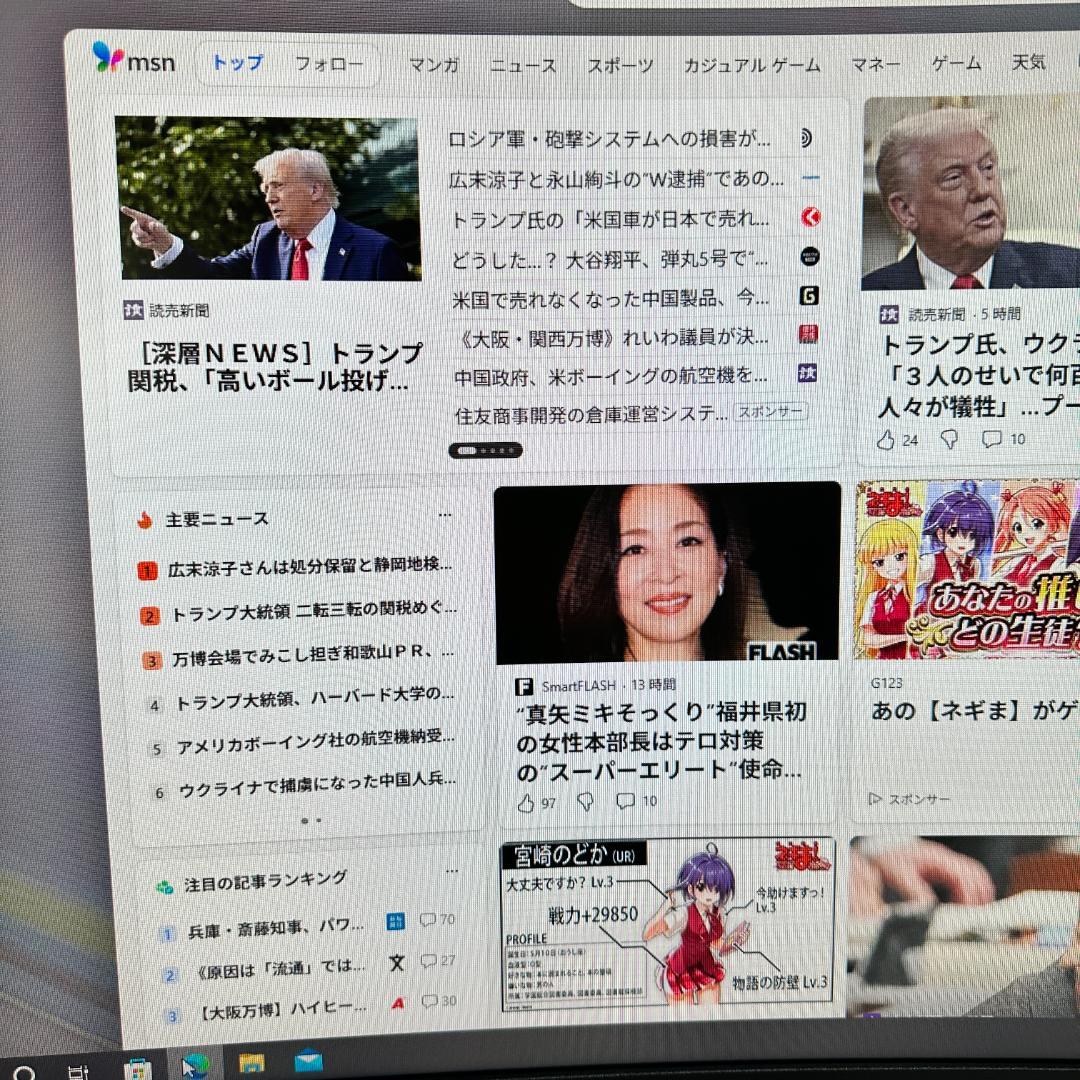Open 広末涼子と永山絢斗 headline

click(616, 179)
